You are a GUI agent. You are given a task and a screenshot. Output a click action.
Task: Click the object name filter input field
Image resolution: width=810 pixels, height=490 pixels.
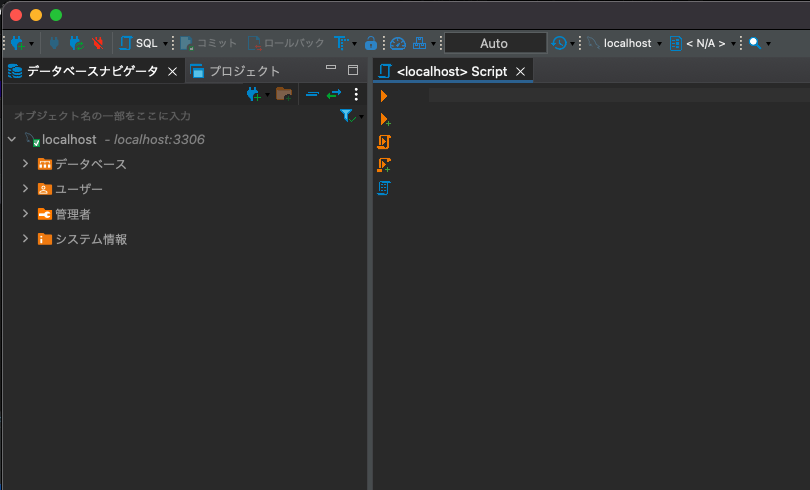point(174,116)
